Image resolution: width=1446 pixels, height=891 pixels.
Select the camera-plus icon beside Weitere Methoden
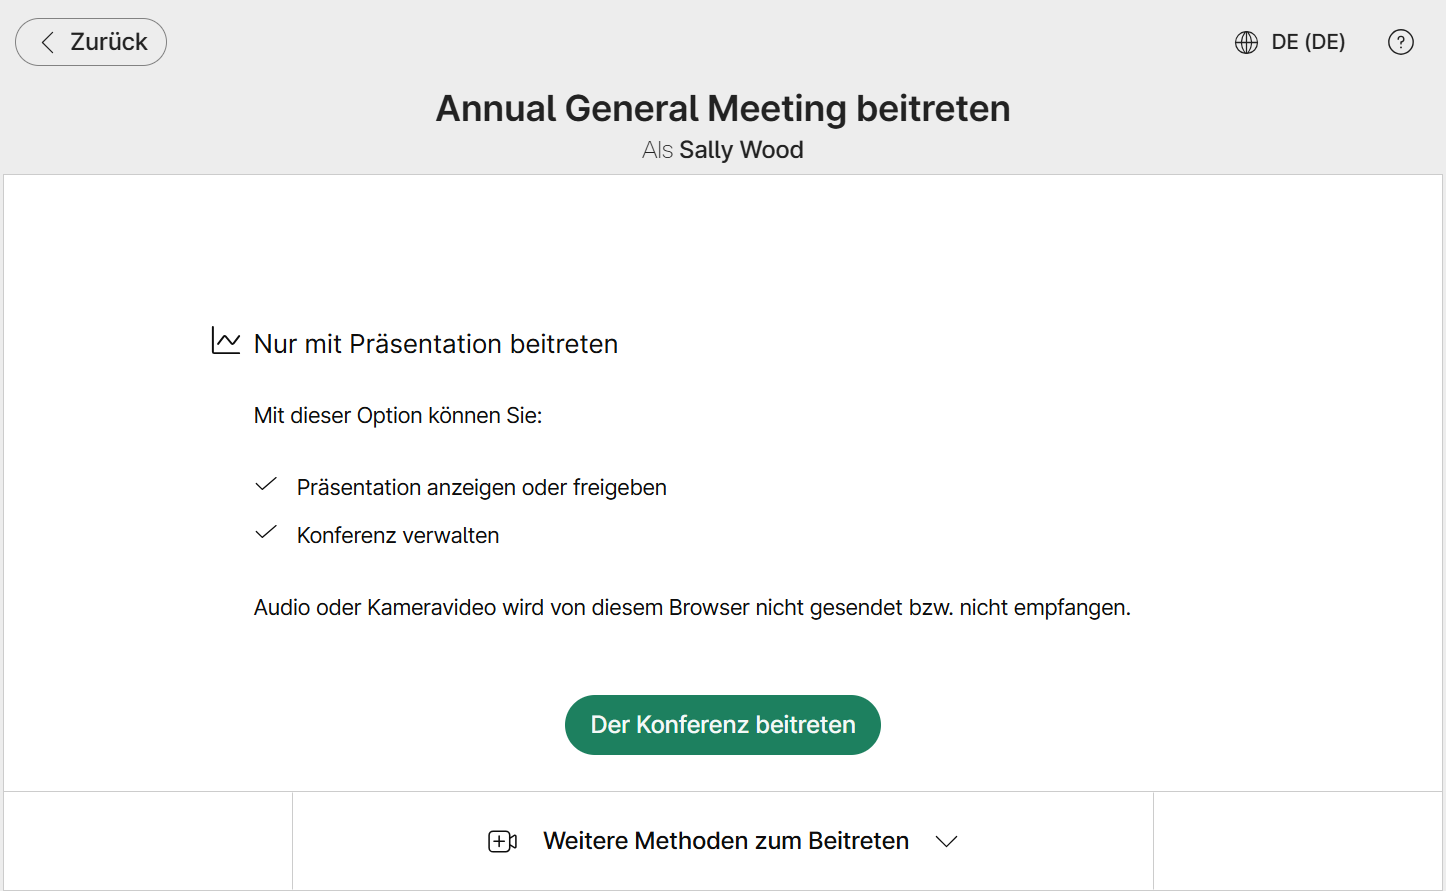tap(501, 841)
